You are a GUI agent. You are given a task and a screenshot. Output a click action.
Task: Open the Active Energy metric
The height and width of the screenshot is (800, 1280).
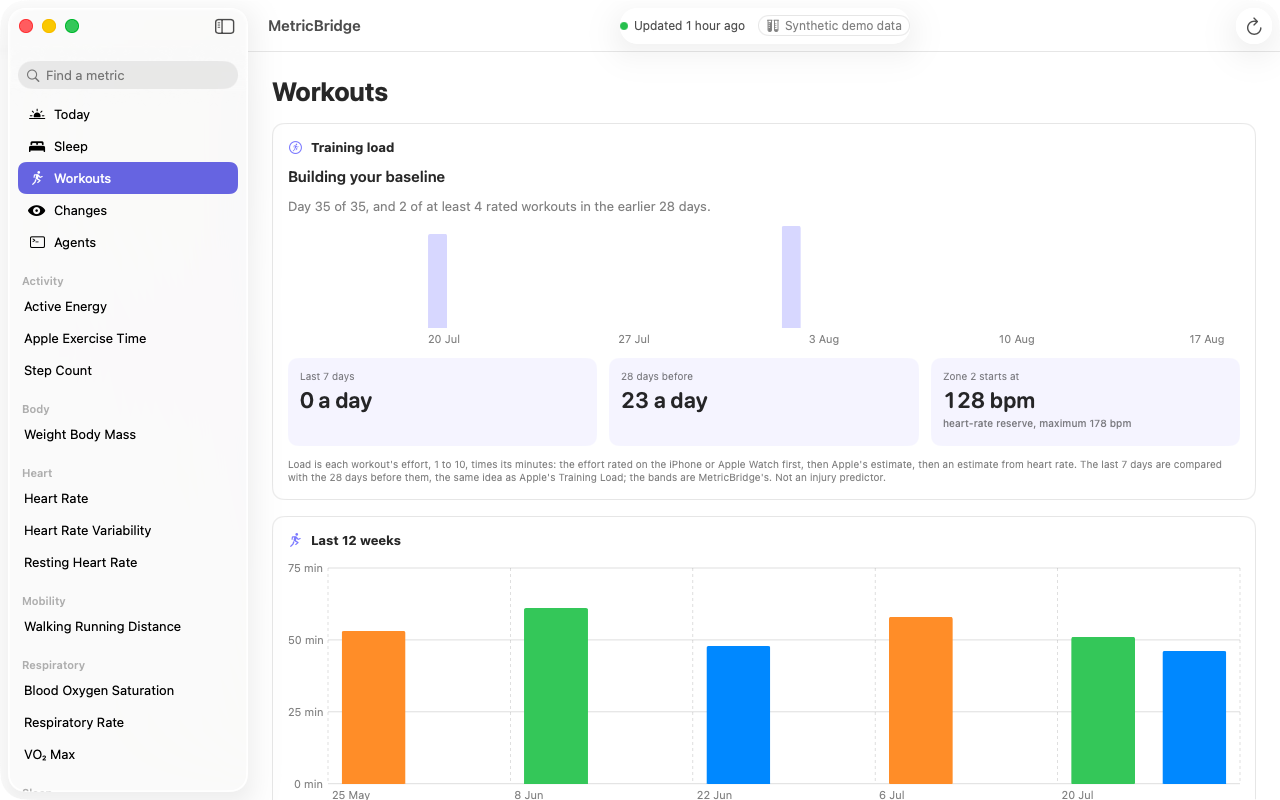[x=128, y=306]
